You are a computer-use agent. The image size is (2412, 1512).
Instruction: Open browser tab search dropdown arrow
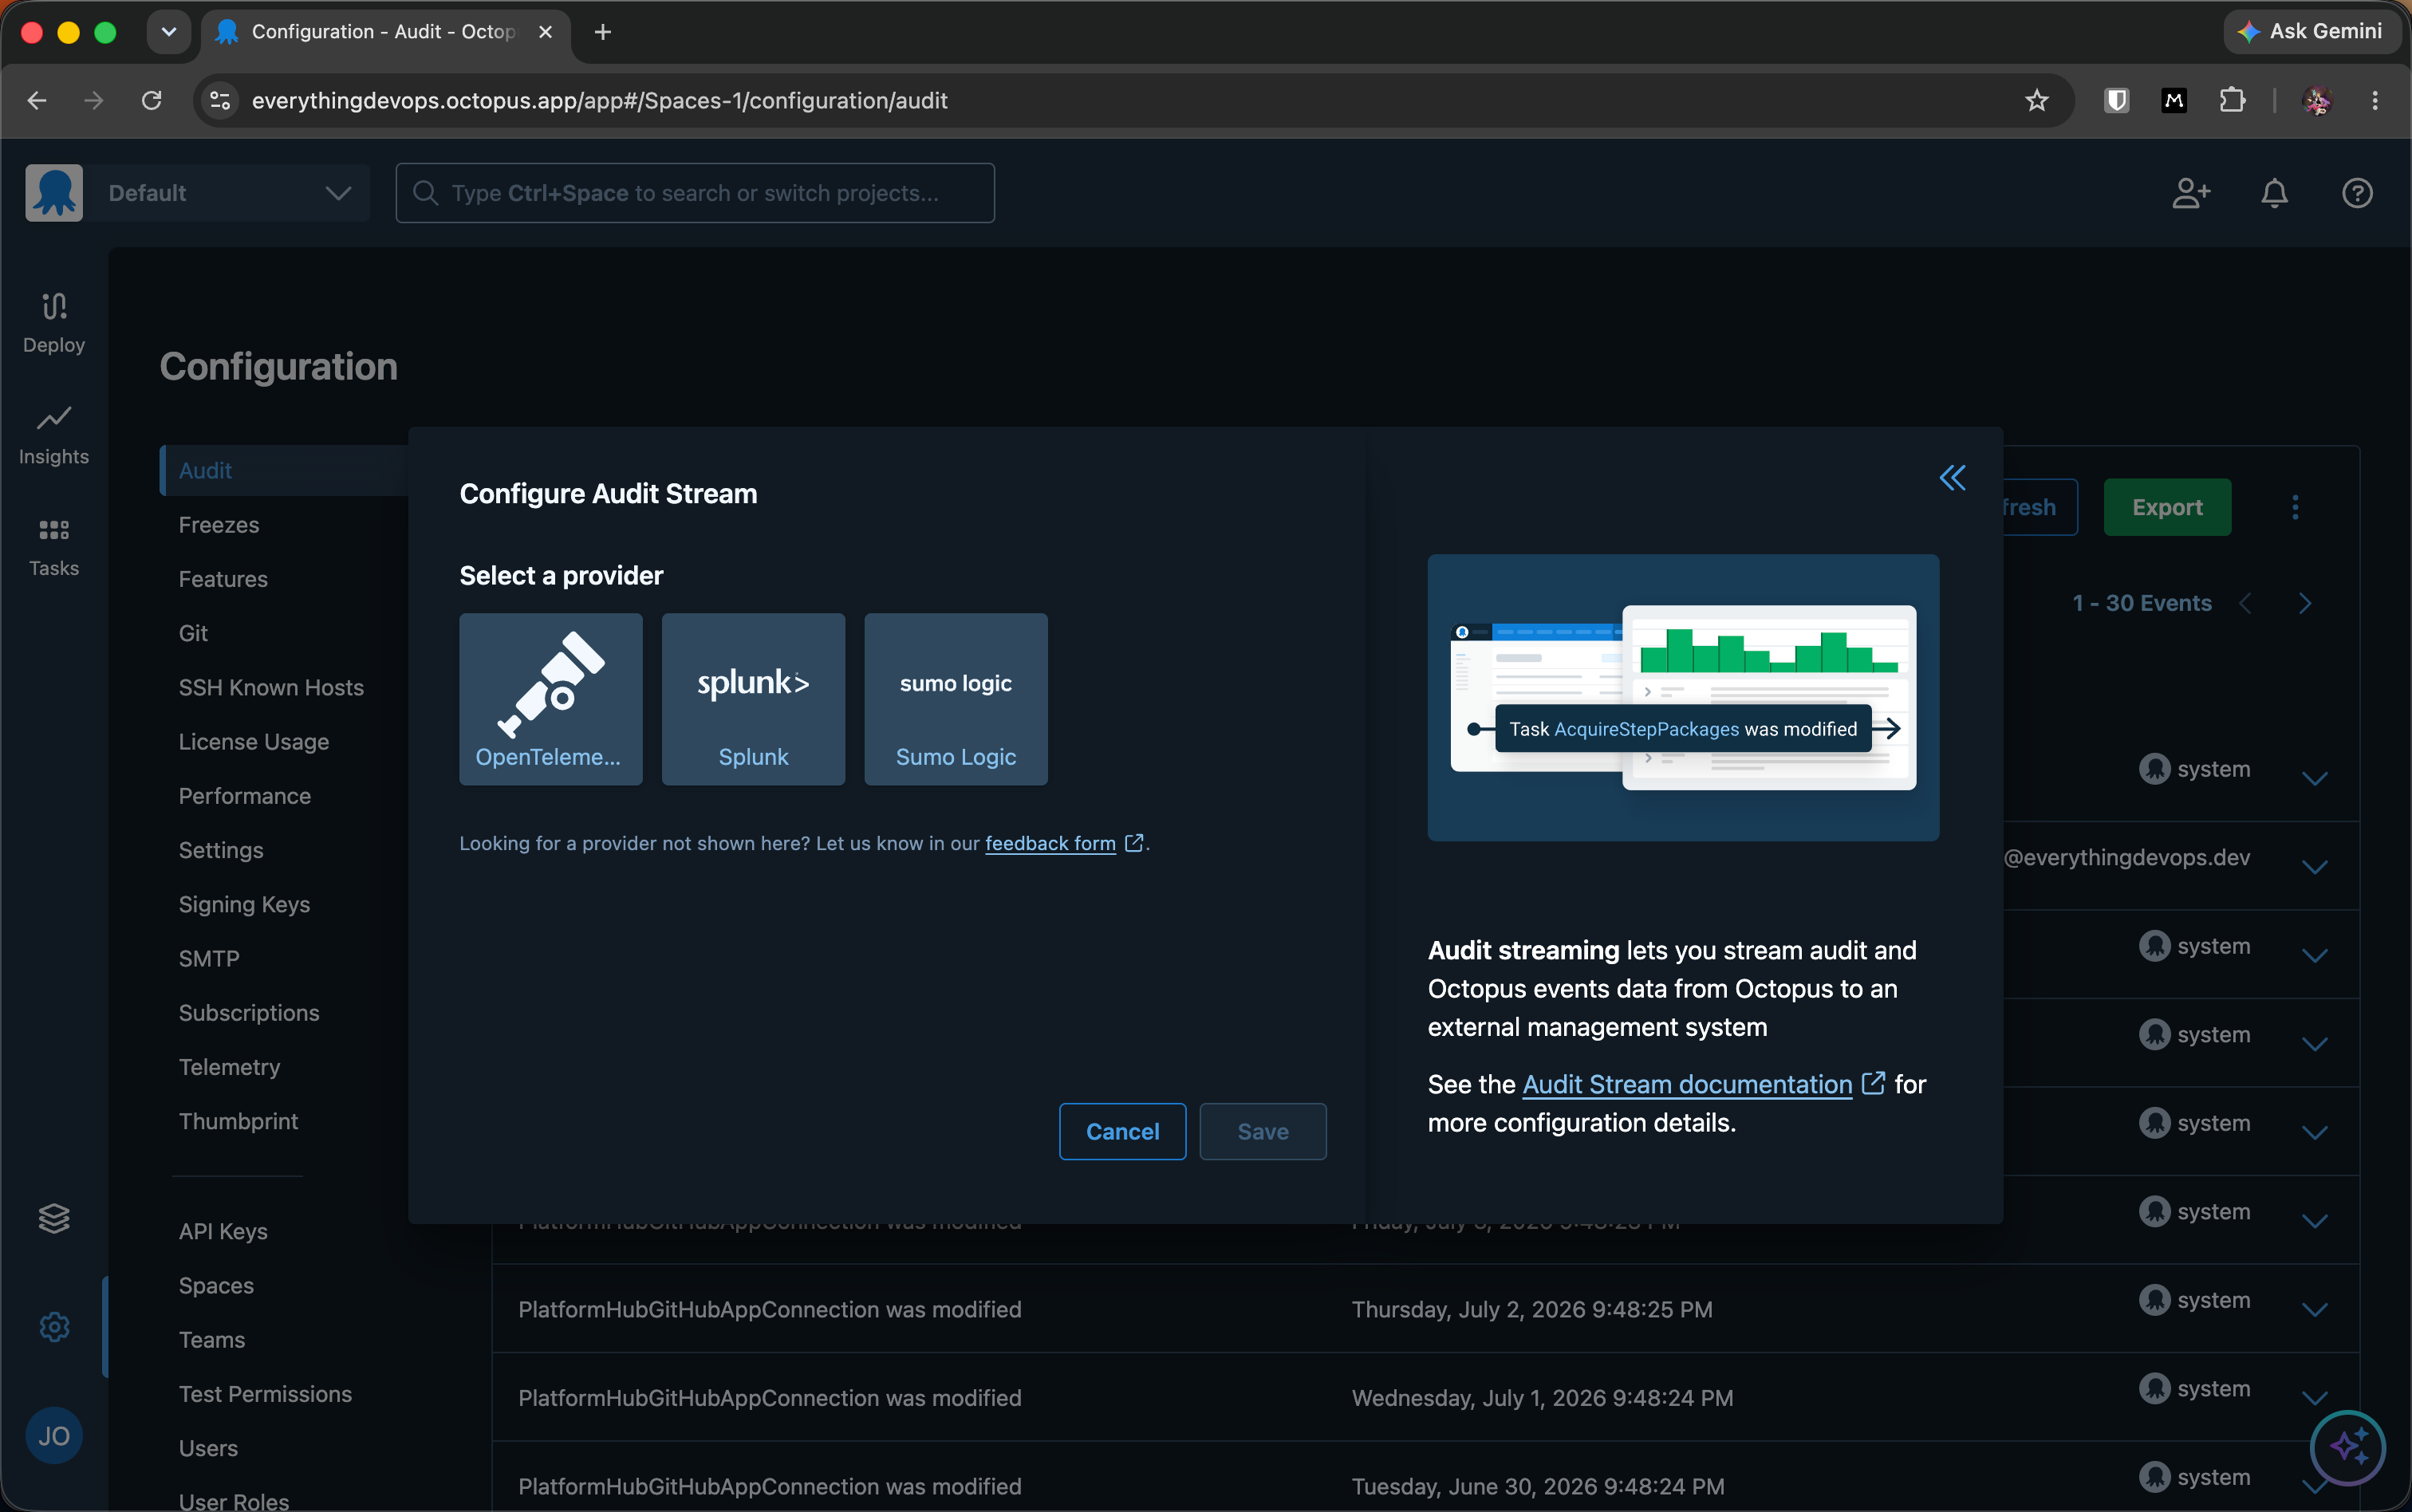click(168, 32)
